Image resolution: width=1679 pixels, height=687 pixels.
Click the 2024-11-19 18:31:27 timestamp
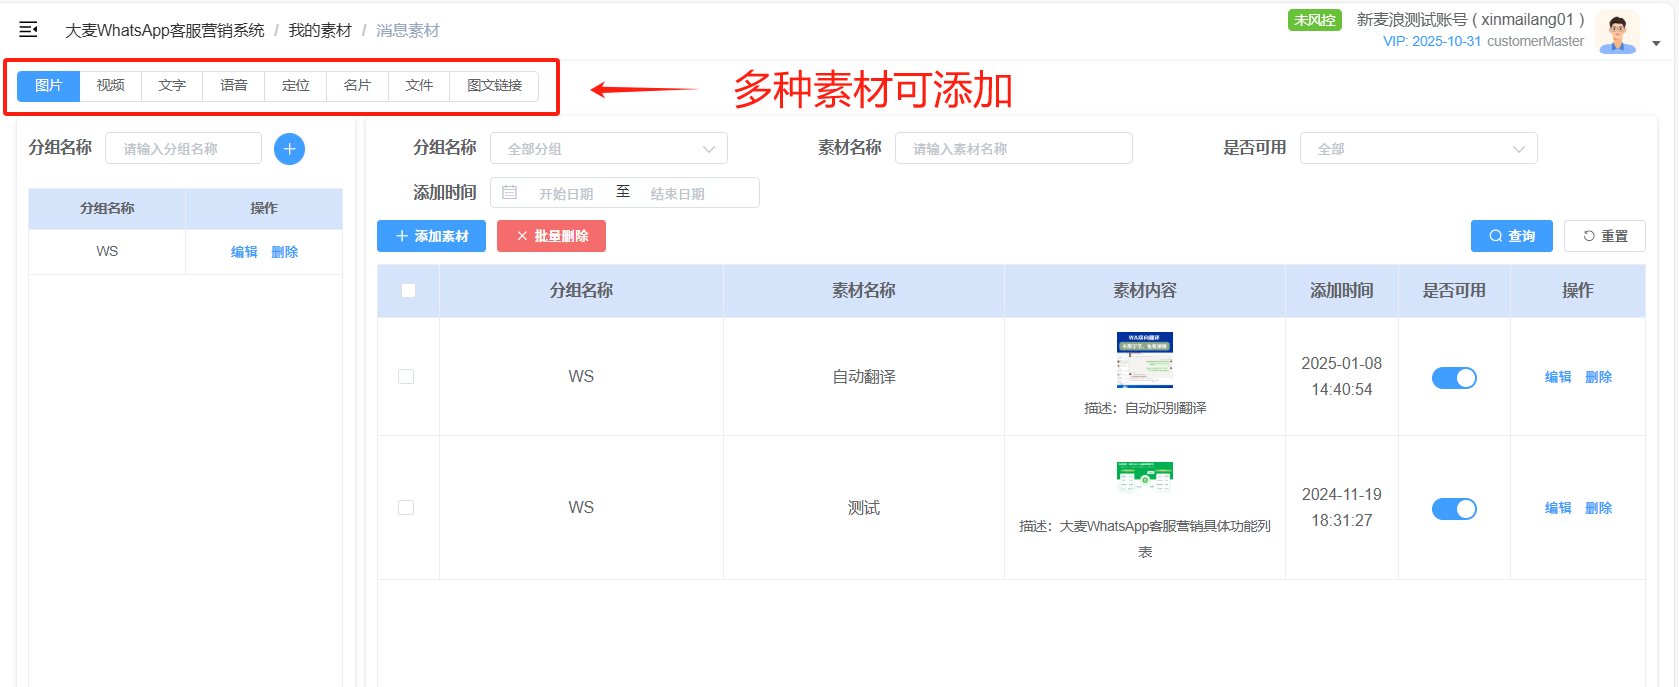(x=1342, y=508)
